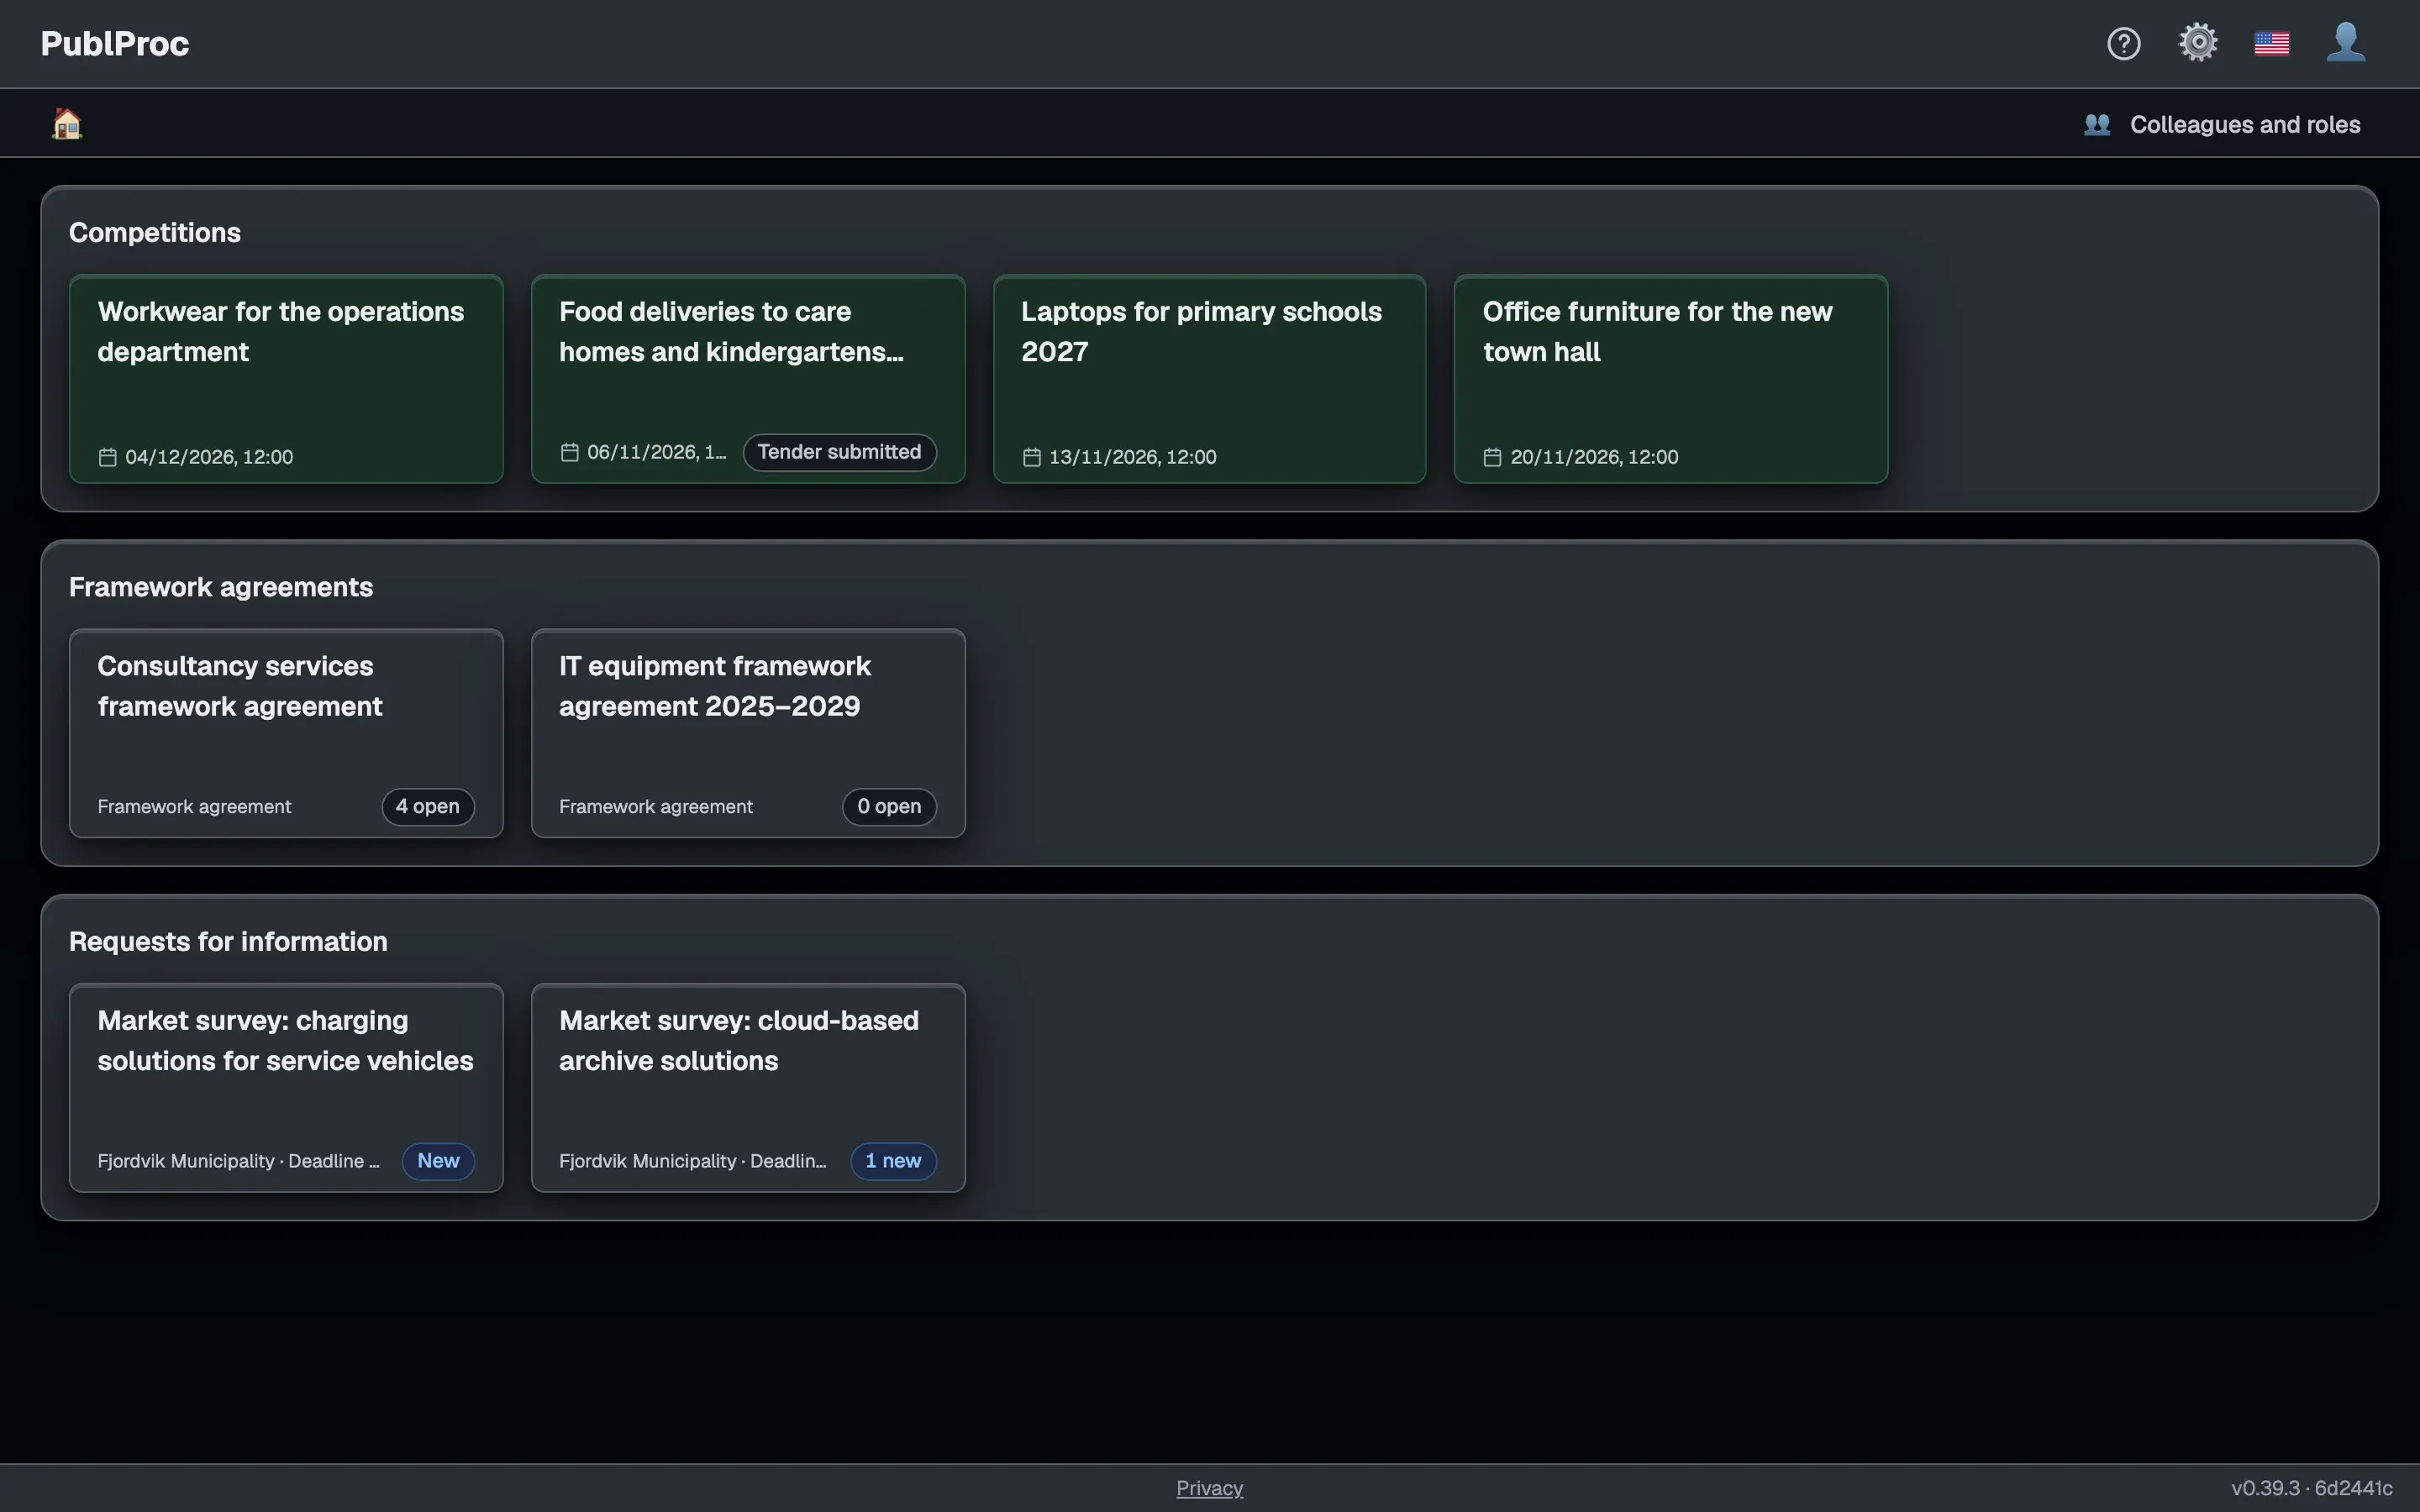The image size is (2420, 1512).
Task: Open Laptops for primary schools 2027 card
Action: coord(1209,379)
